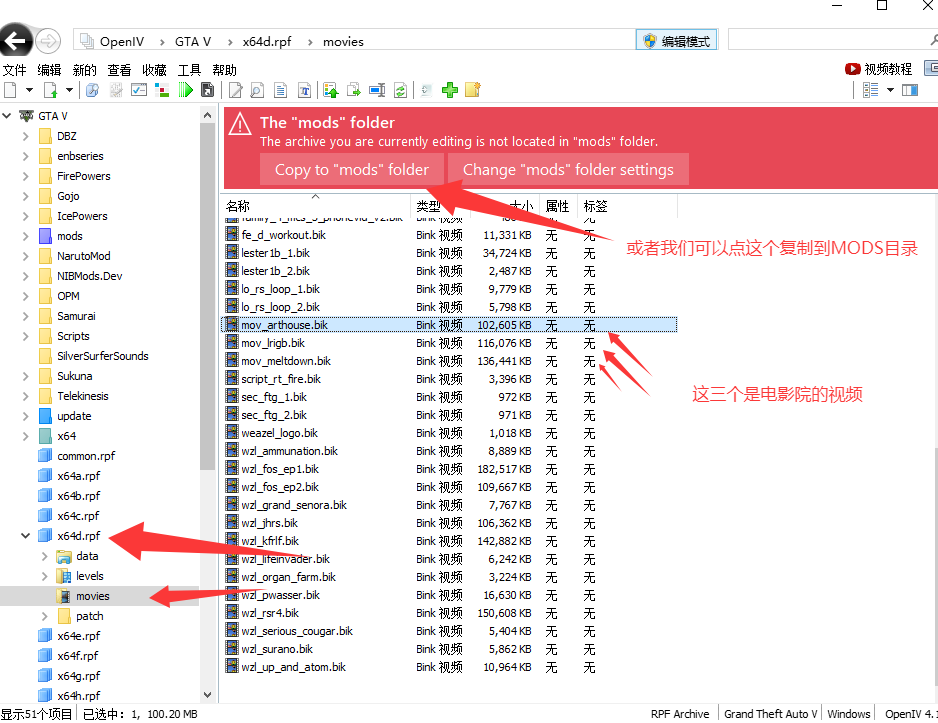Click the green play arrow icon
This screenshot has width=938, height=723.
185,90
